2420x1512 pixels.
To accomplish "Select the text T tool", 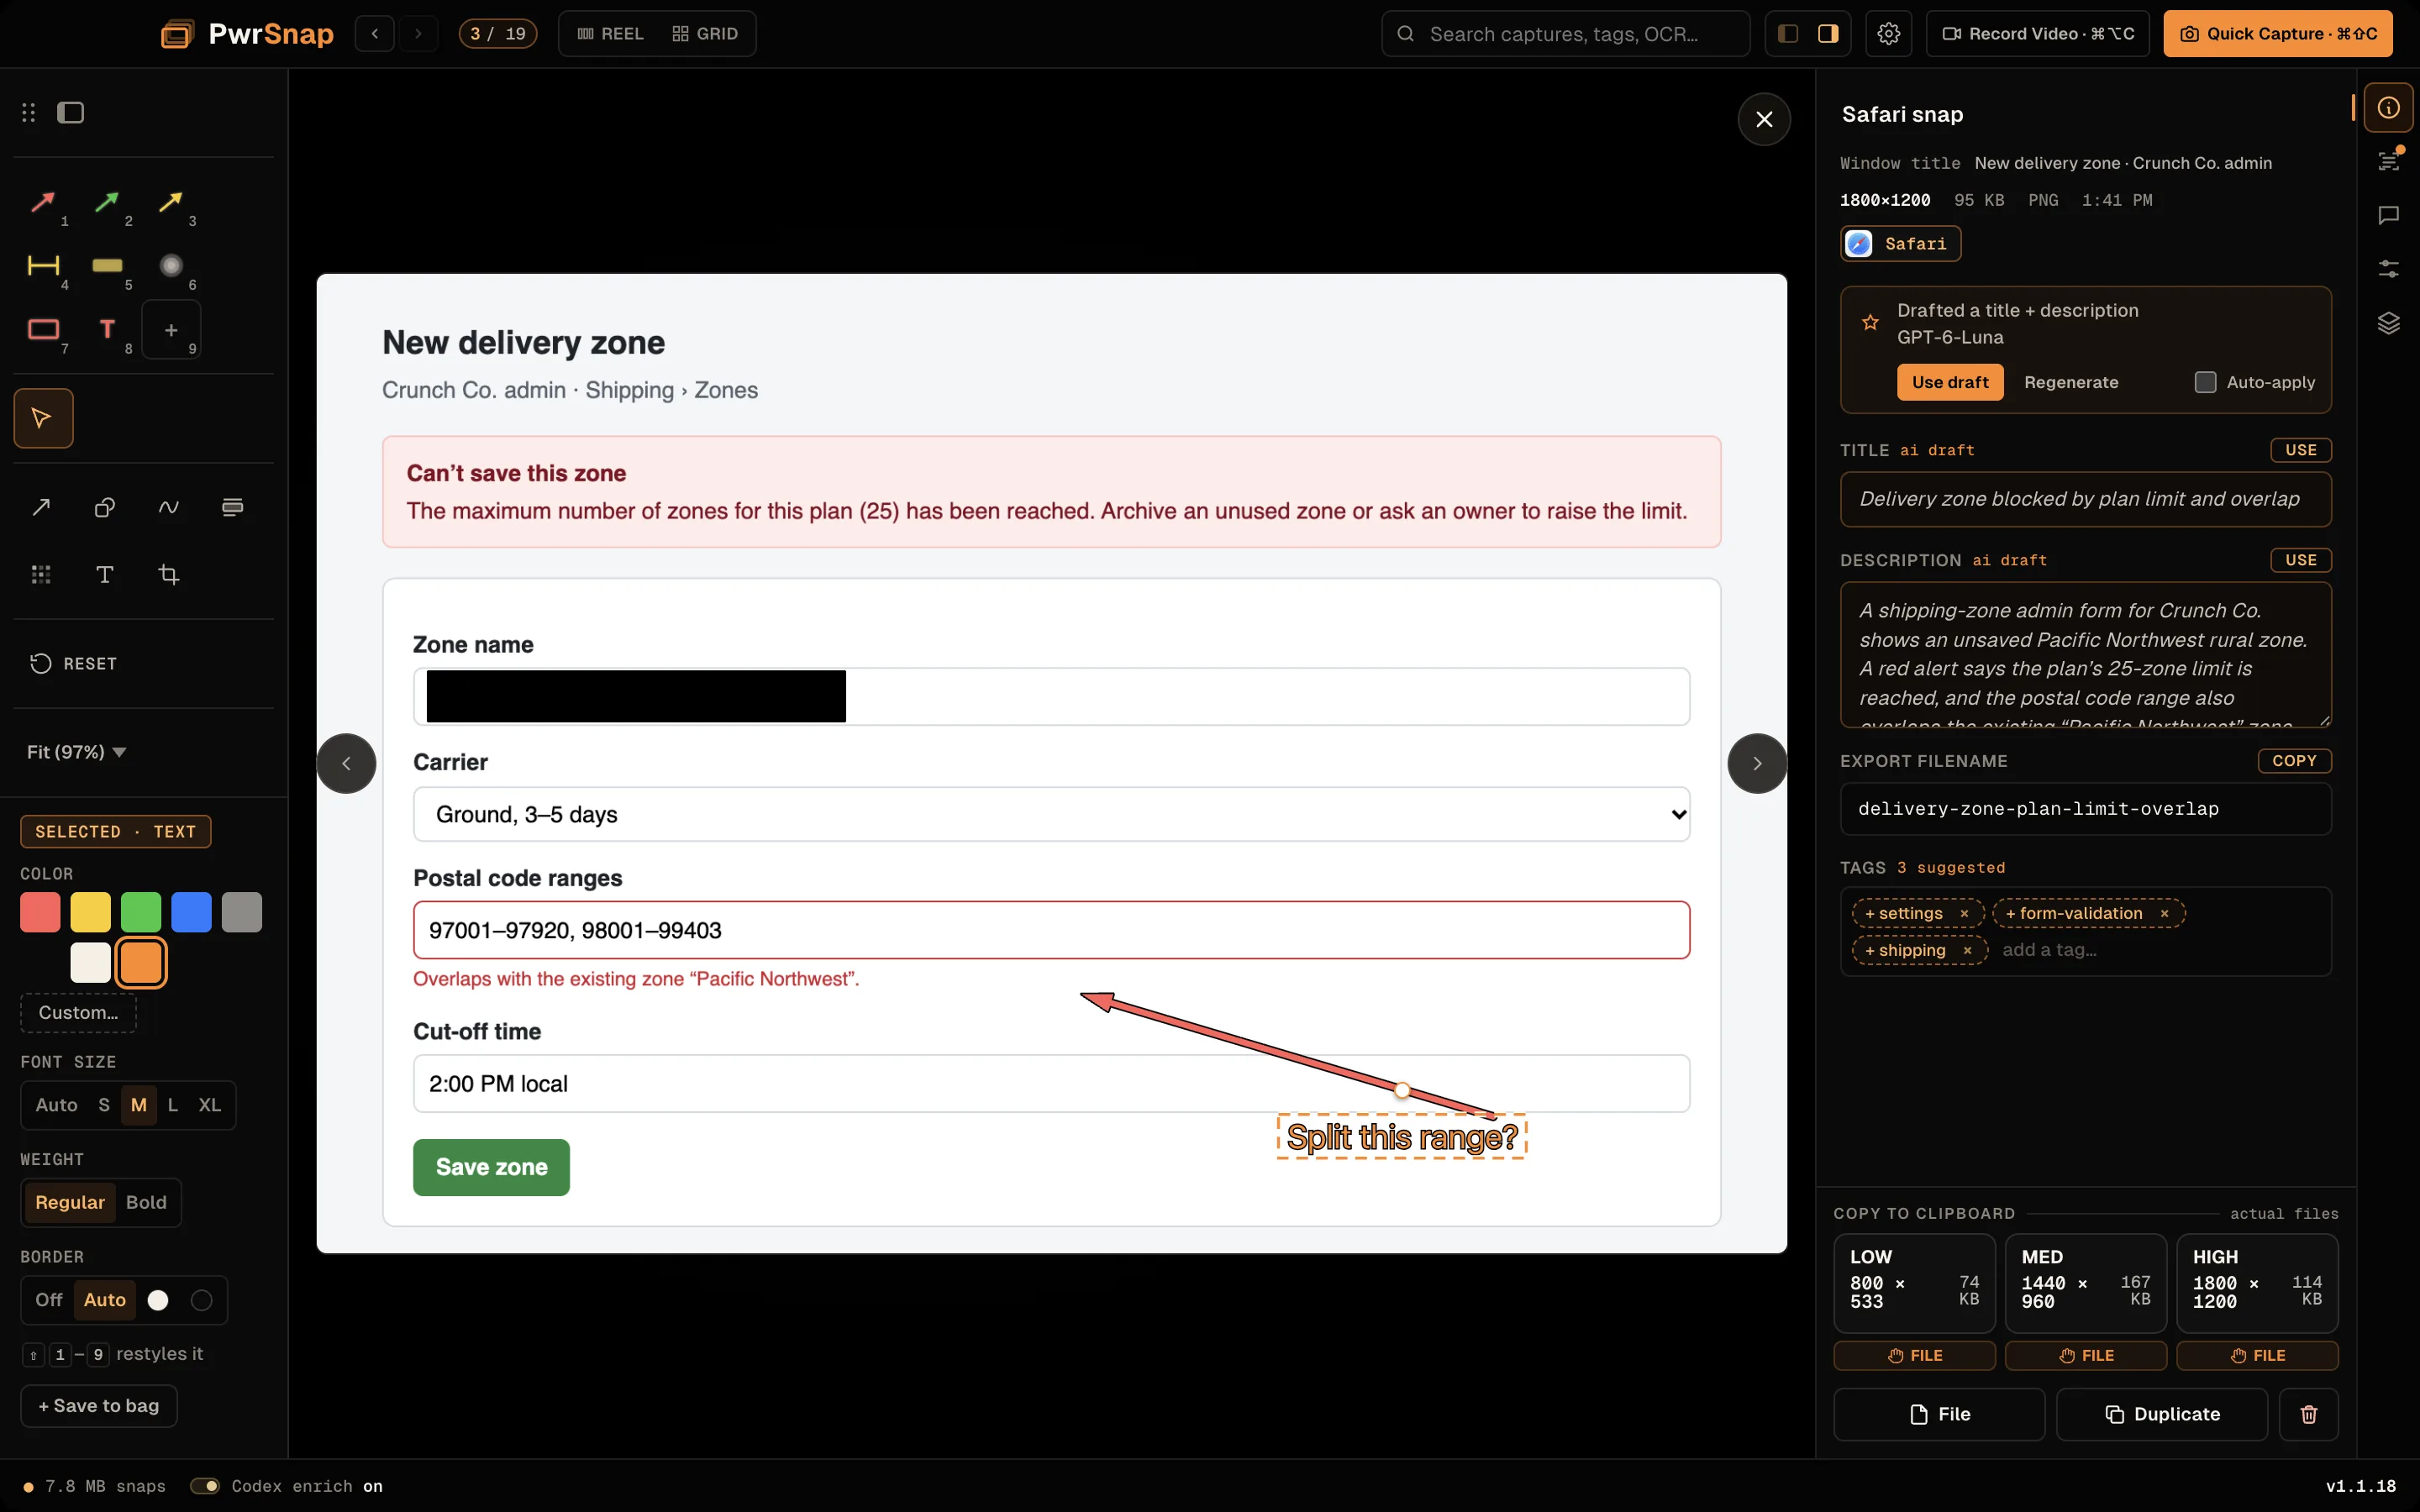I will 105,574.
